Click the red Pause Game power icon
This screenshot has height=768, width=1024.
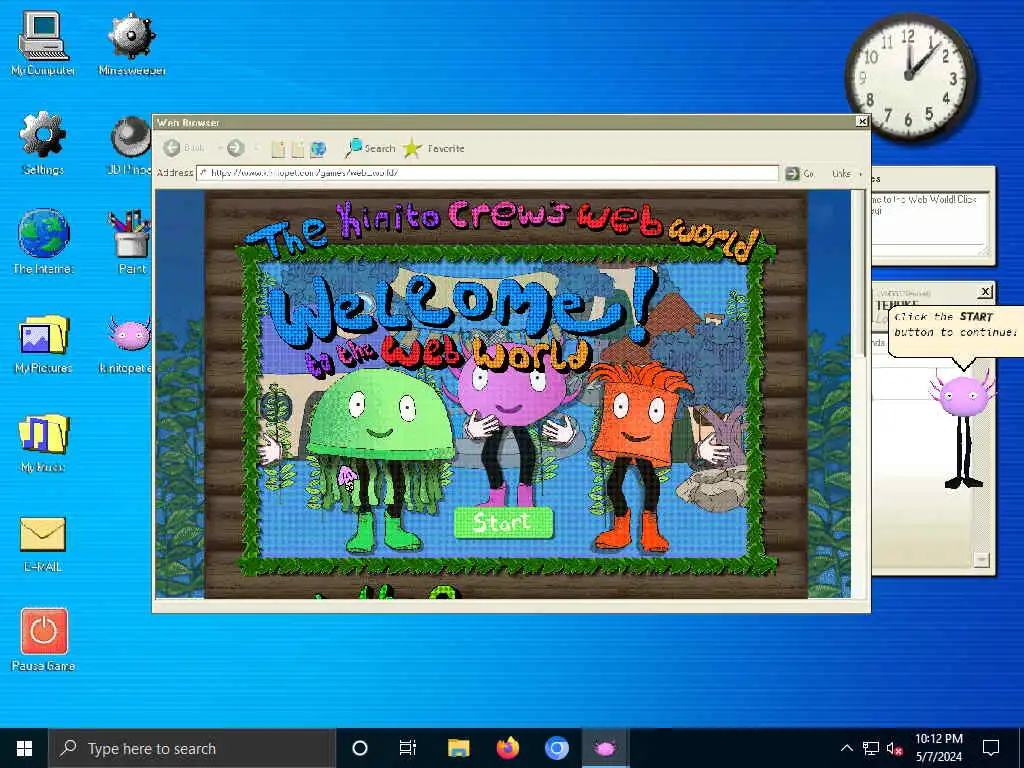[x=43, y=640]
